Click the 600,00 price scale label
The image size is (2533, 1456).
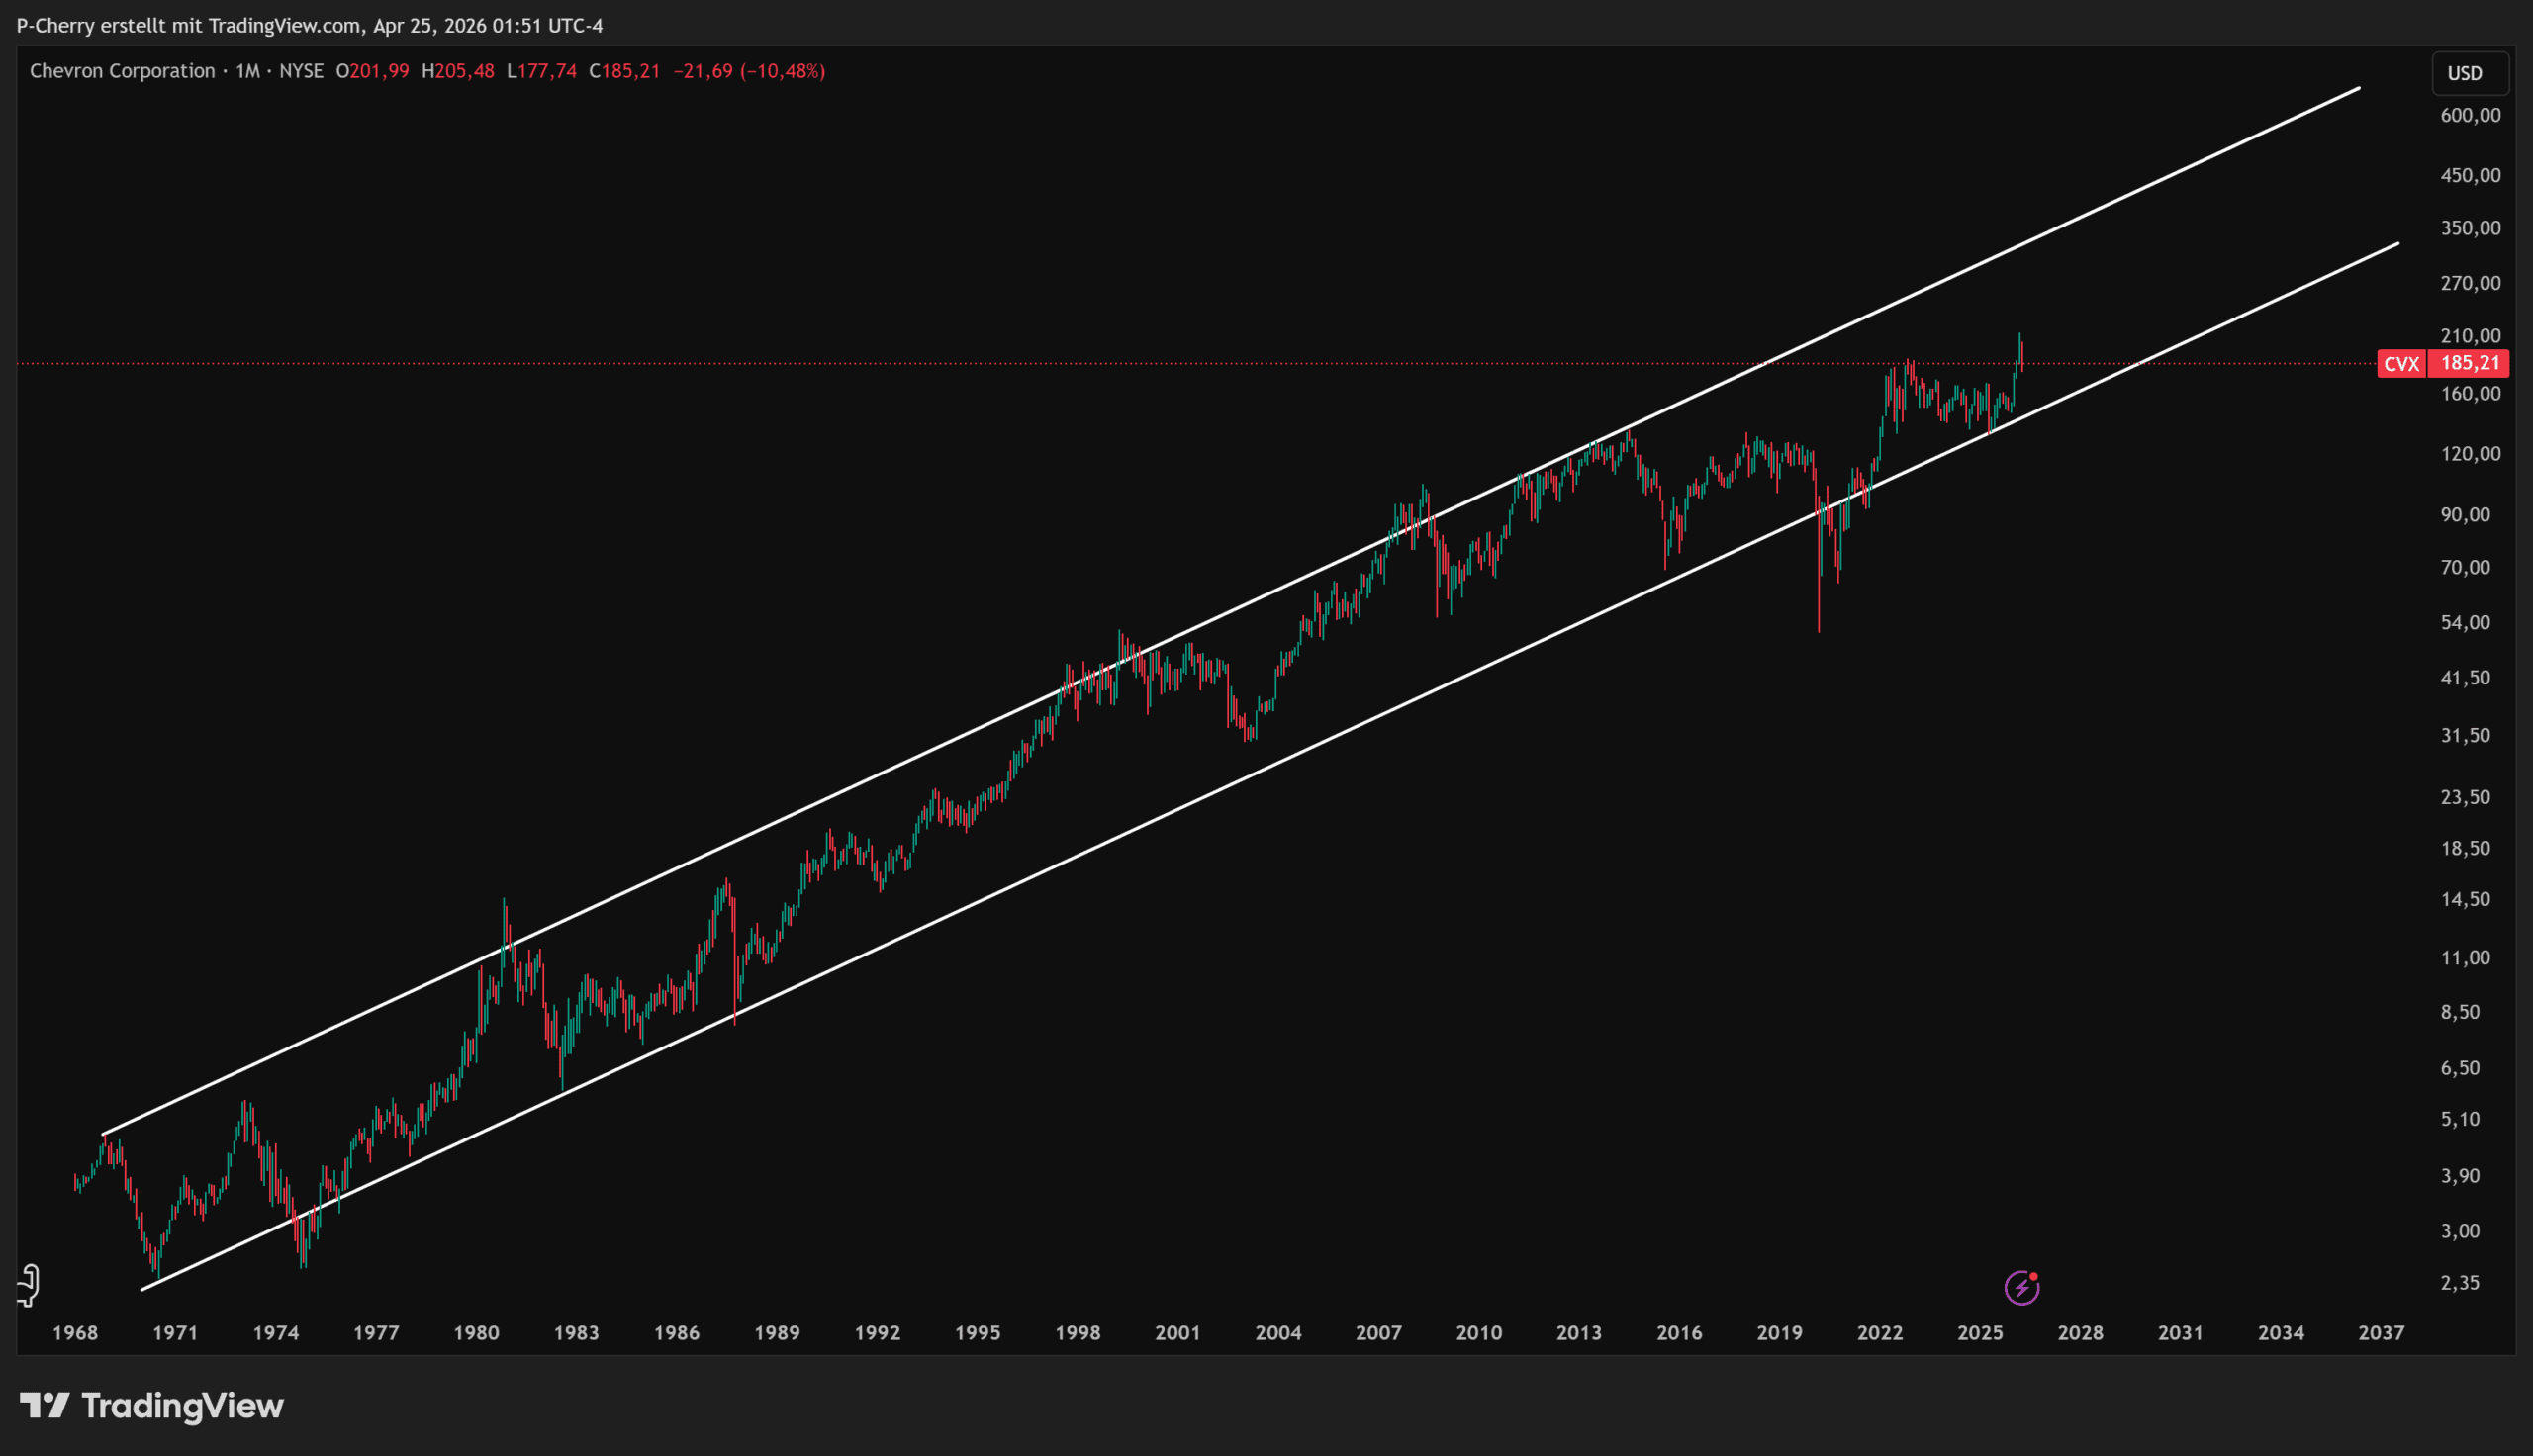point(2470,116)
